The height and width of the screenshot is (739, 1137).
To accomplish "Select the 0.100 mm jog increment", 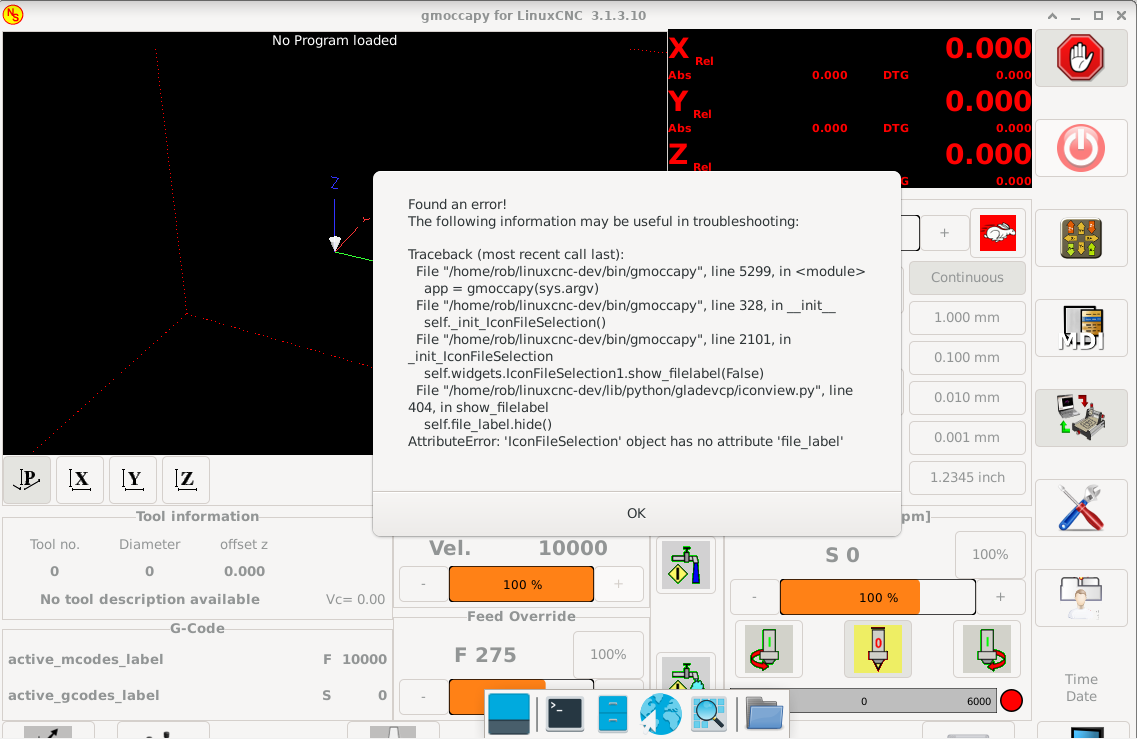I will tap(967, 358).
